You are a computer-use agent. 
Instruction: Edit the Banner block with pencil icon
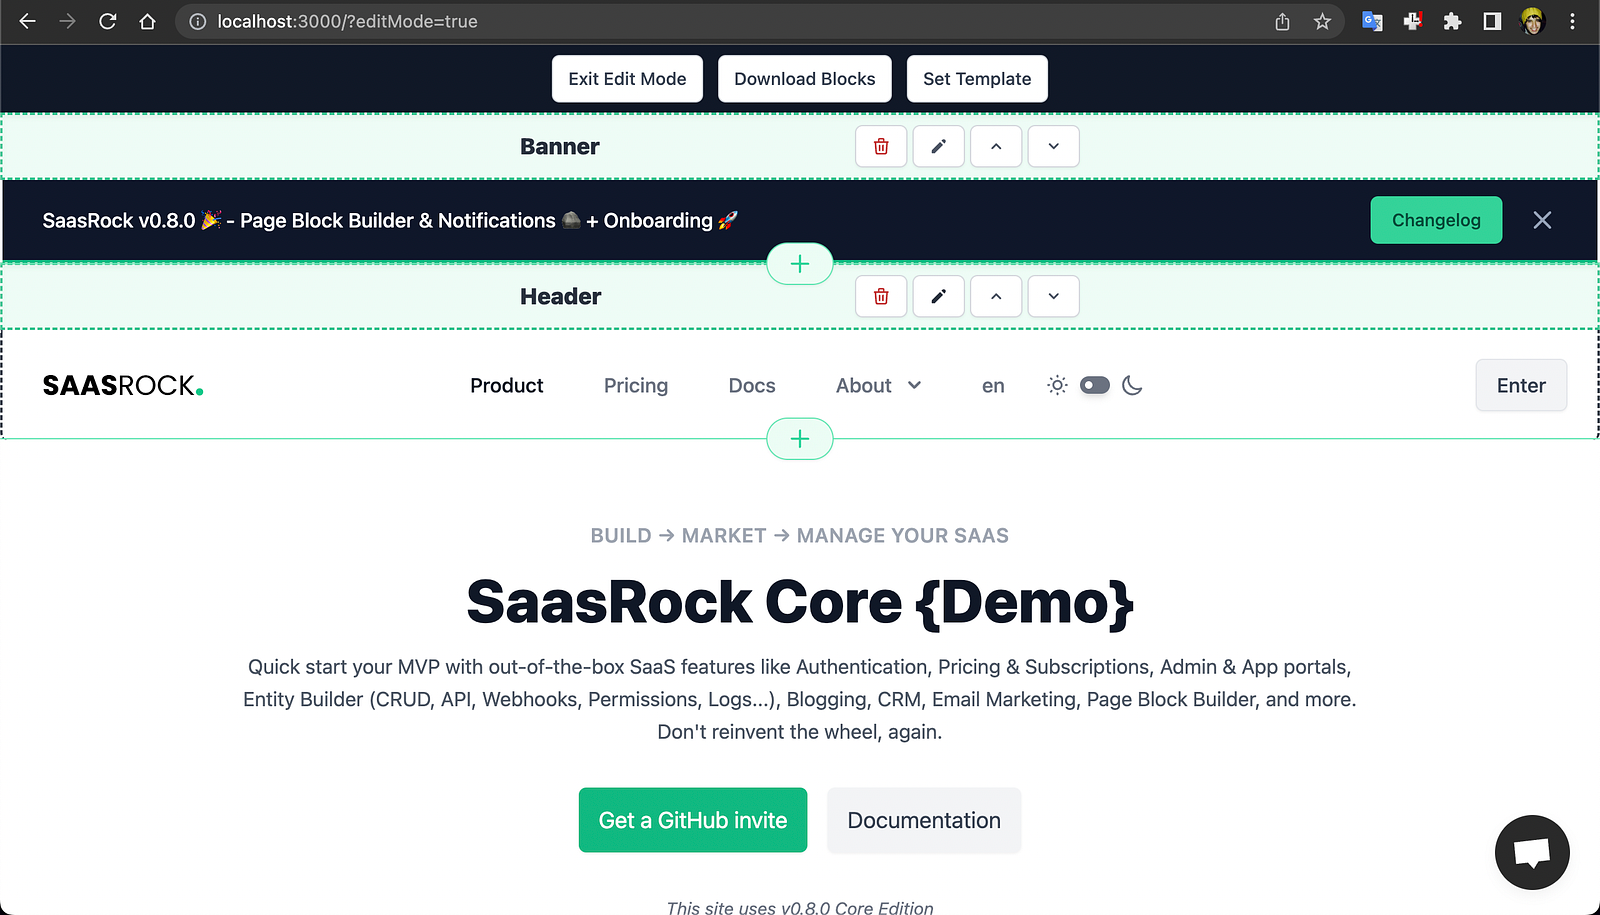pyautogui.click(x=938, y=146)
